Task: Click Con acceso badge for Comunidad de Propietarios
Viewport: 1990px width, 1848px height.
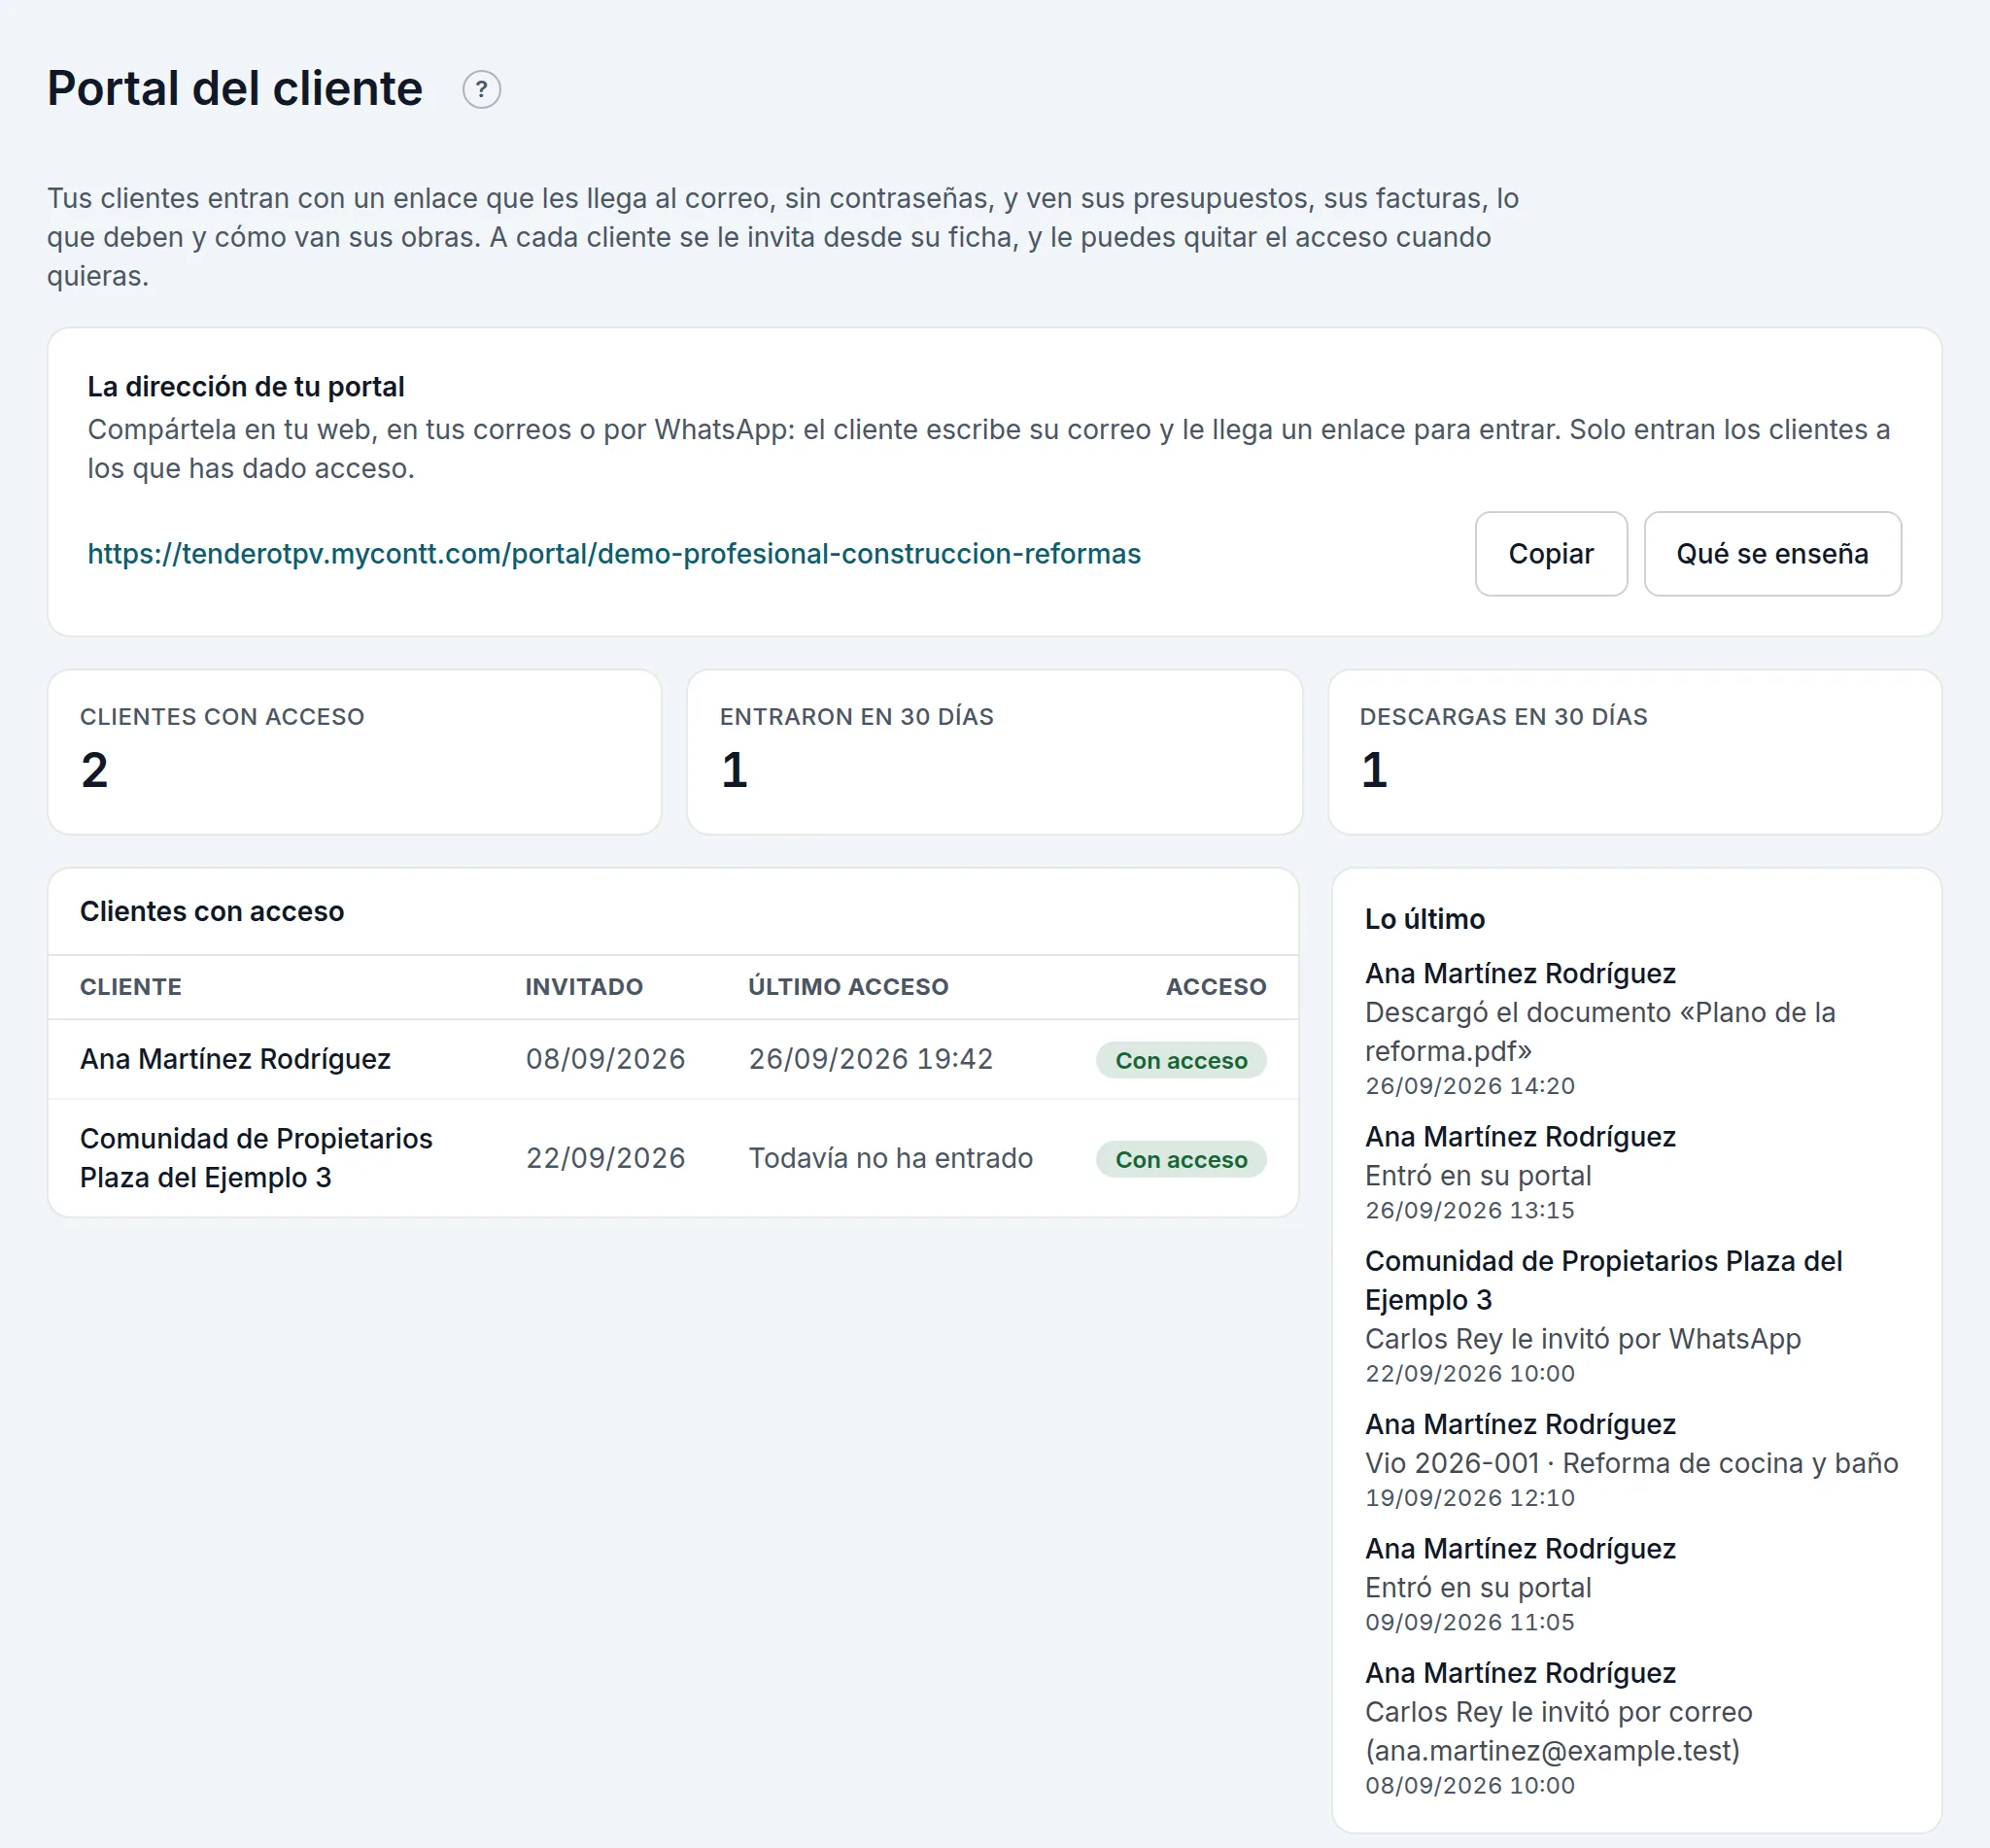Action: pyautogui.click(x=1181, y=1159)
